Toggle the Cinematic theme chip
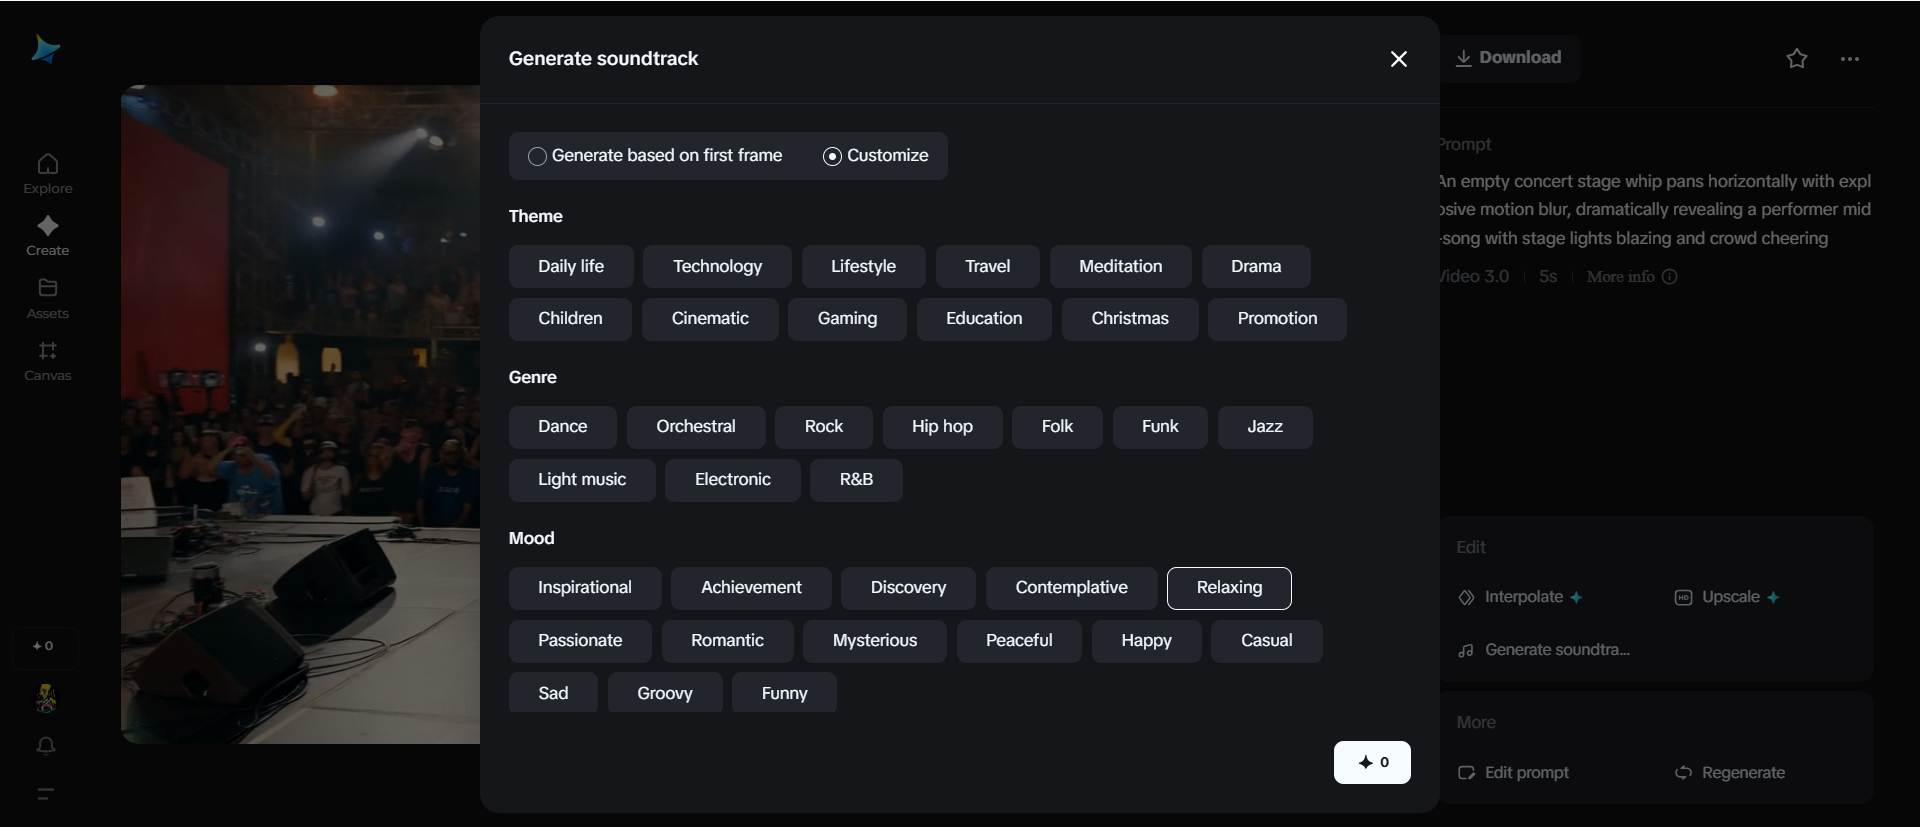Viewport: 1920px width, 827px height. click(710, 319)
